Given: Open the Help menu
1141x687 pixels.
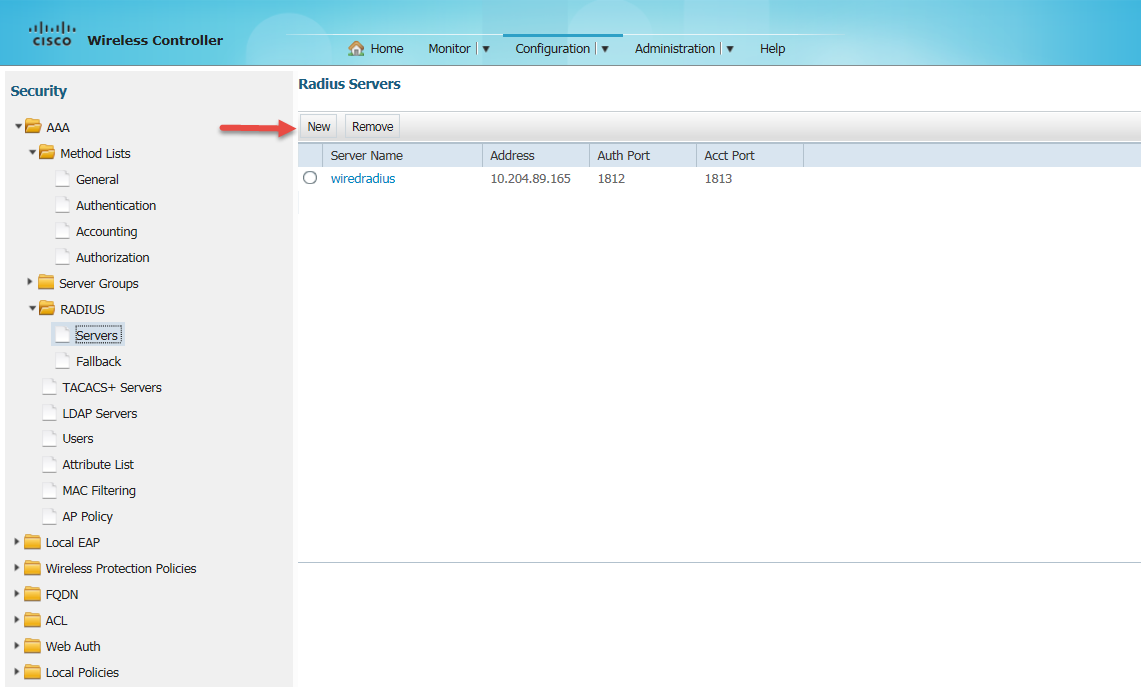Looking at the screenshot, I should (772, 49).
